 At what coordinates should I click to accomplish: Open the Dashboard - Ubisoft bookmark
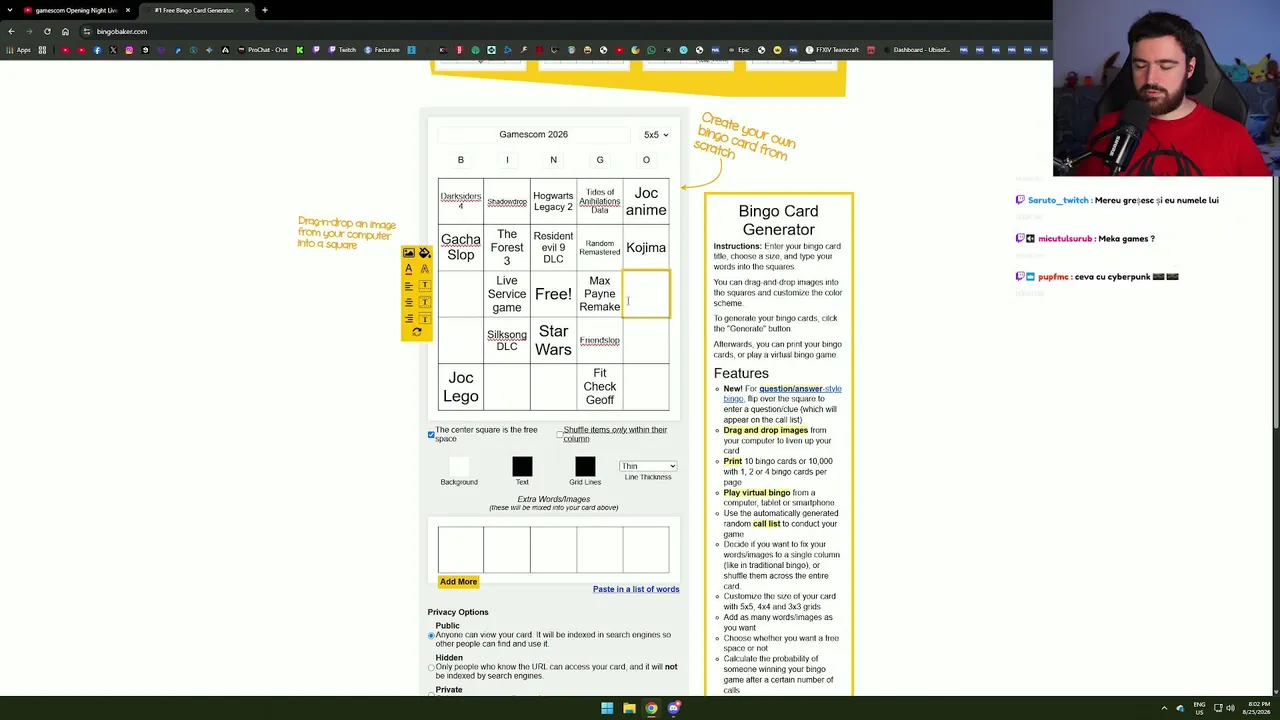click(917, 50)
